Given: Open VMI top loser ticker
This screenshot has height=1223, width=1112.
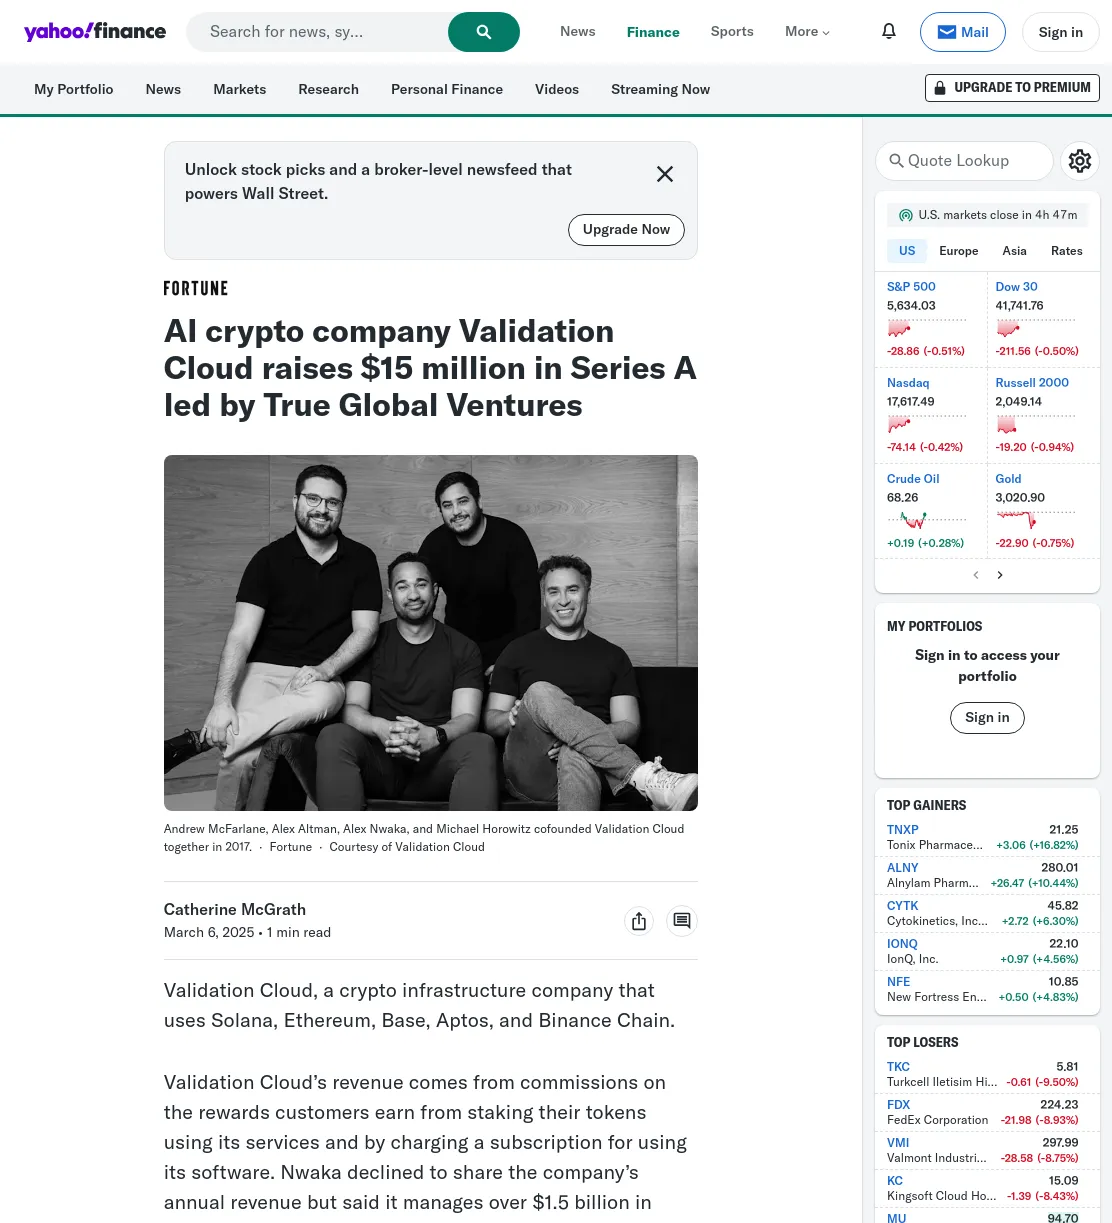Looking at the screenshot, I should (898, 1143).
